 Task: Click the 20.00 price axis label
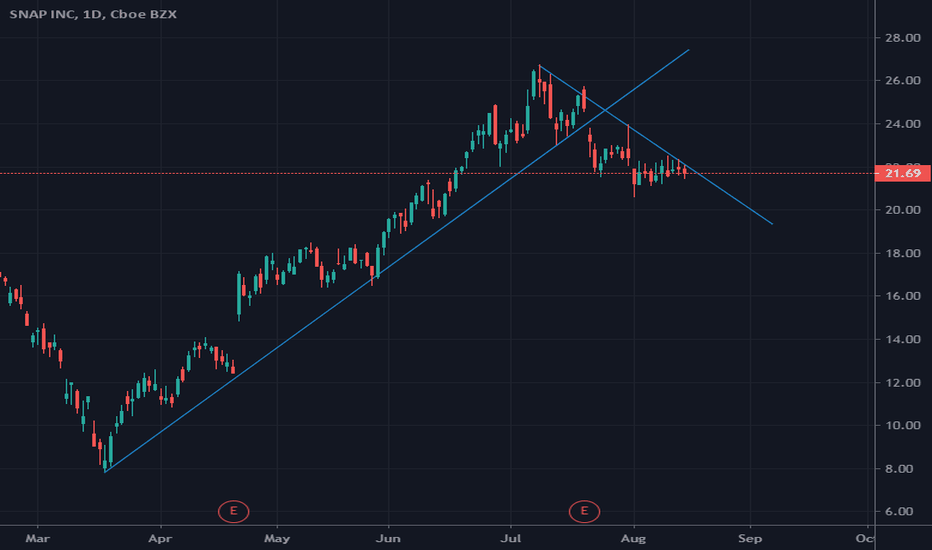(902, 210)
